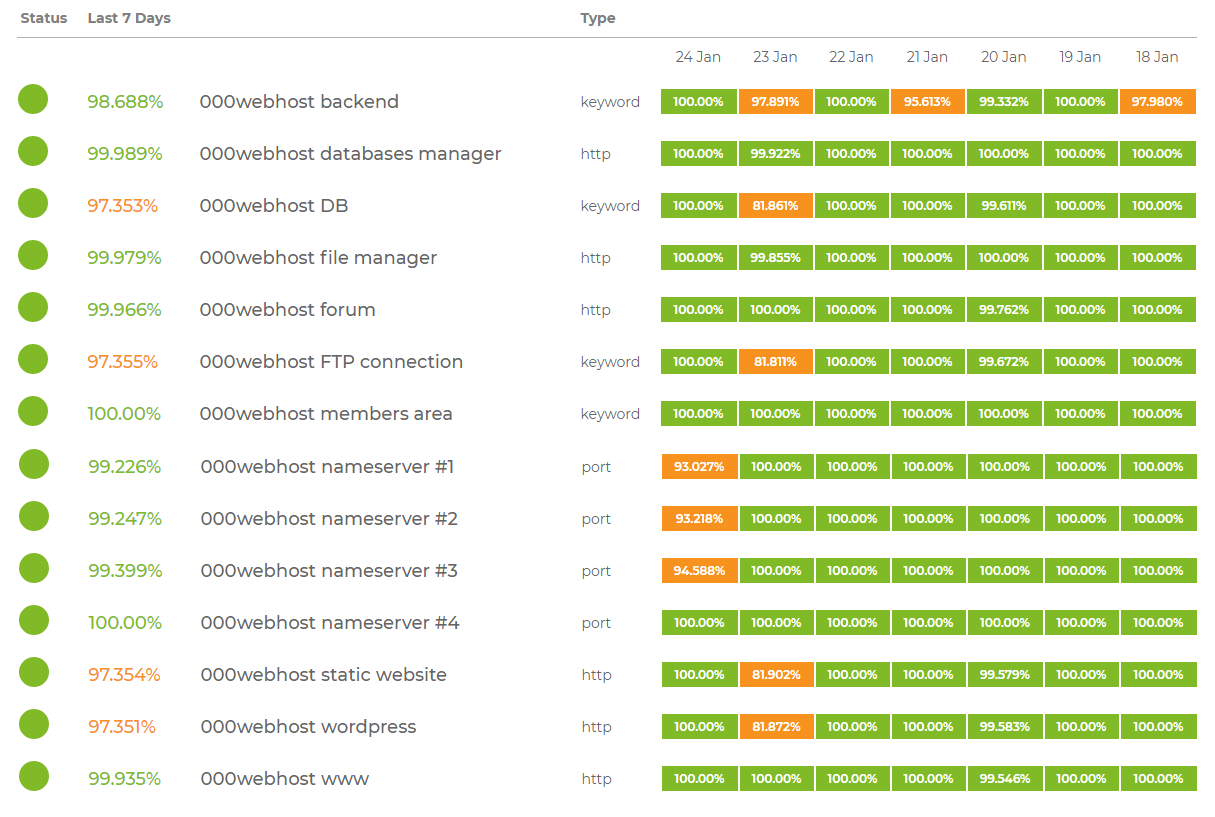Select the 97.354% uptime for static website

[124, 675]
